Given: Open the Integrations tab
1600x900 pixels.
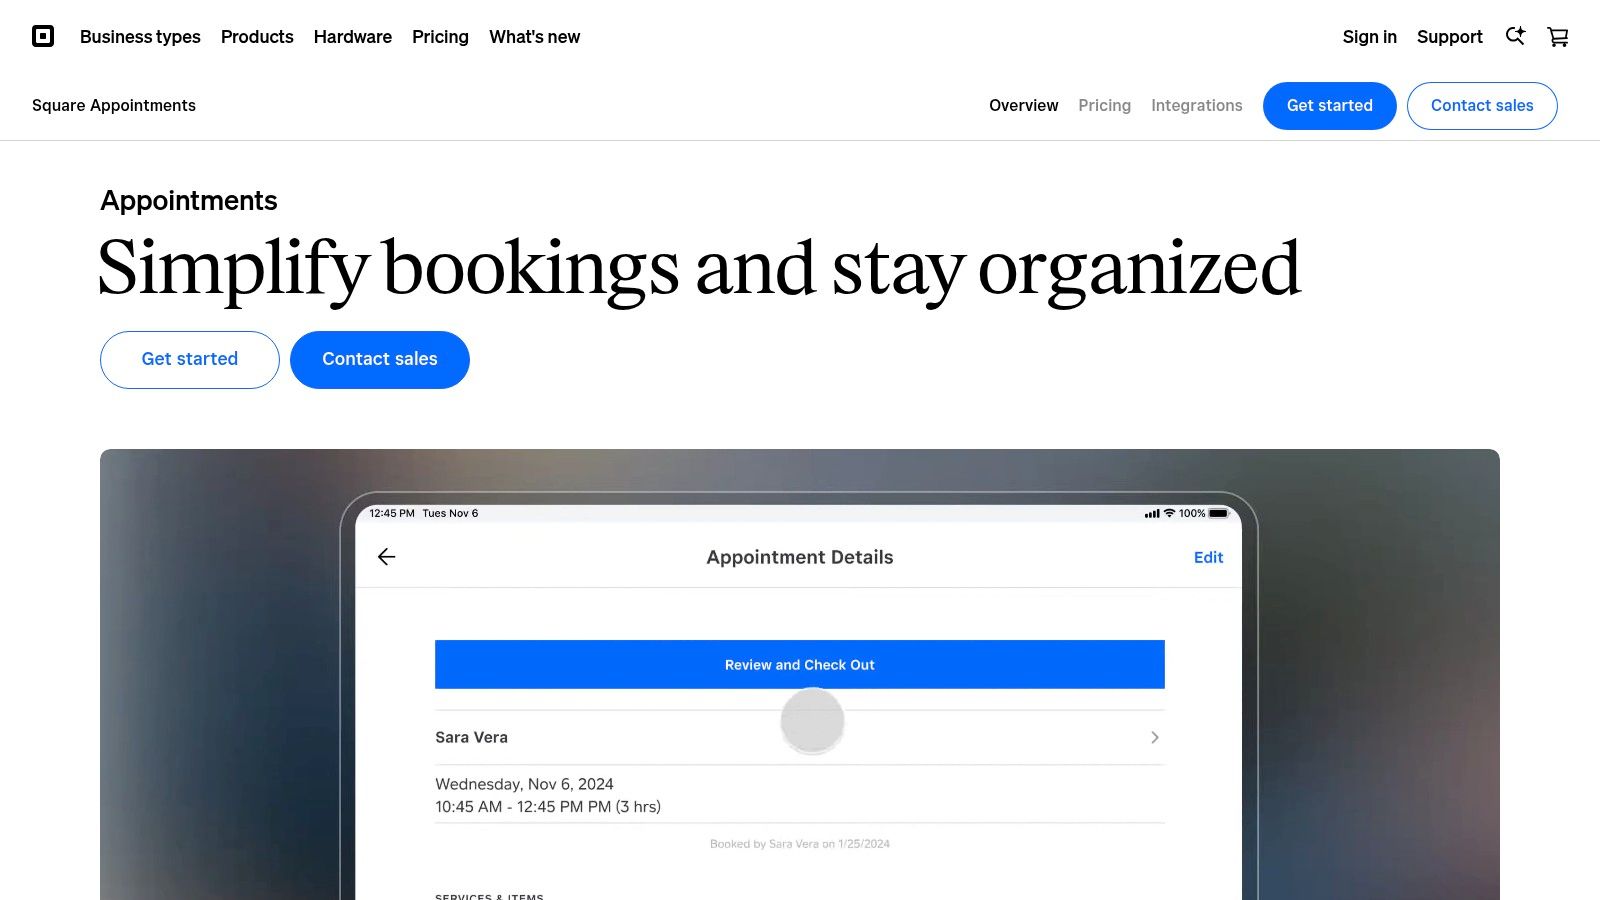Looking at the screenshot, I should coord(1196,105).
